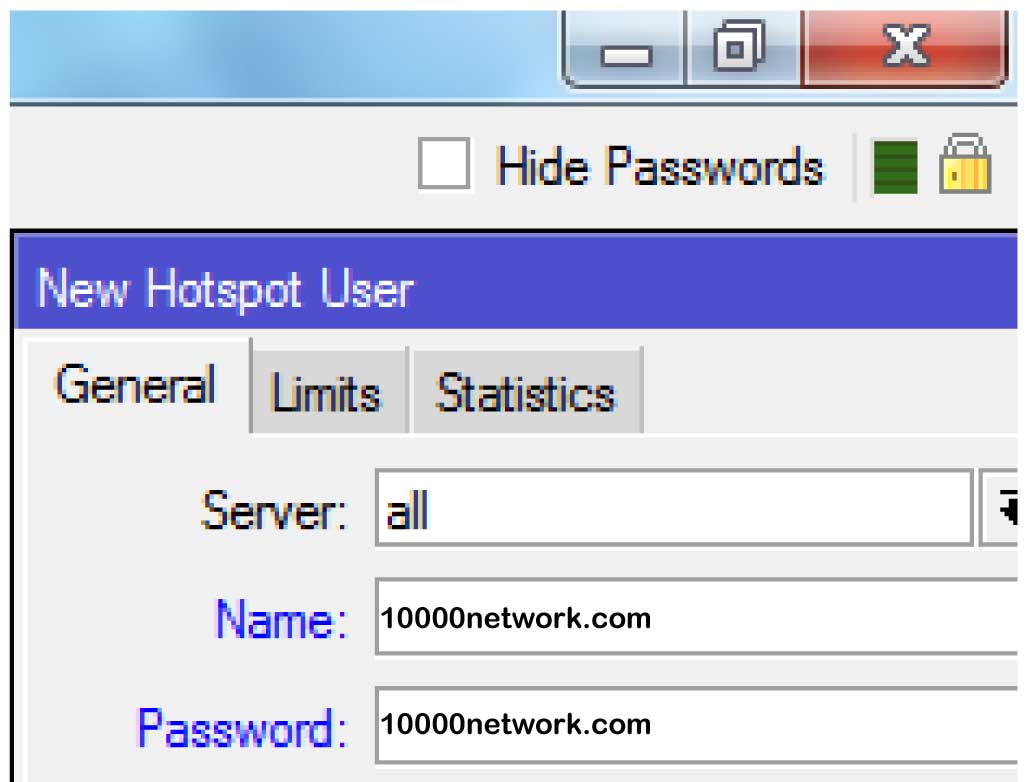Viewport: 1028px width, 782px height.
Task: Restore down the WinBox window
Action: 742,49
